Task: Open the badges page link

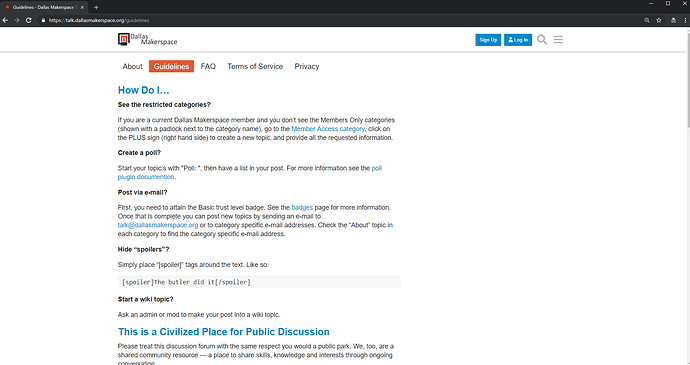Action: pyautogui.click(x=302, y=207)
